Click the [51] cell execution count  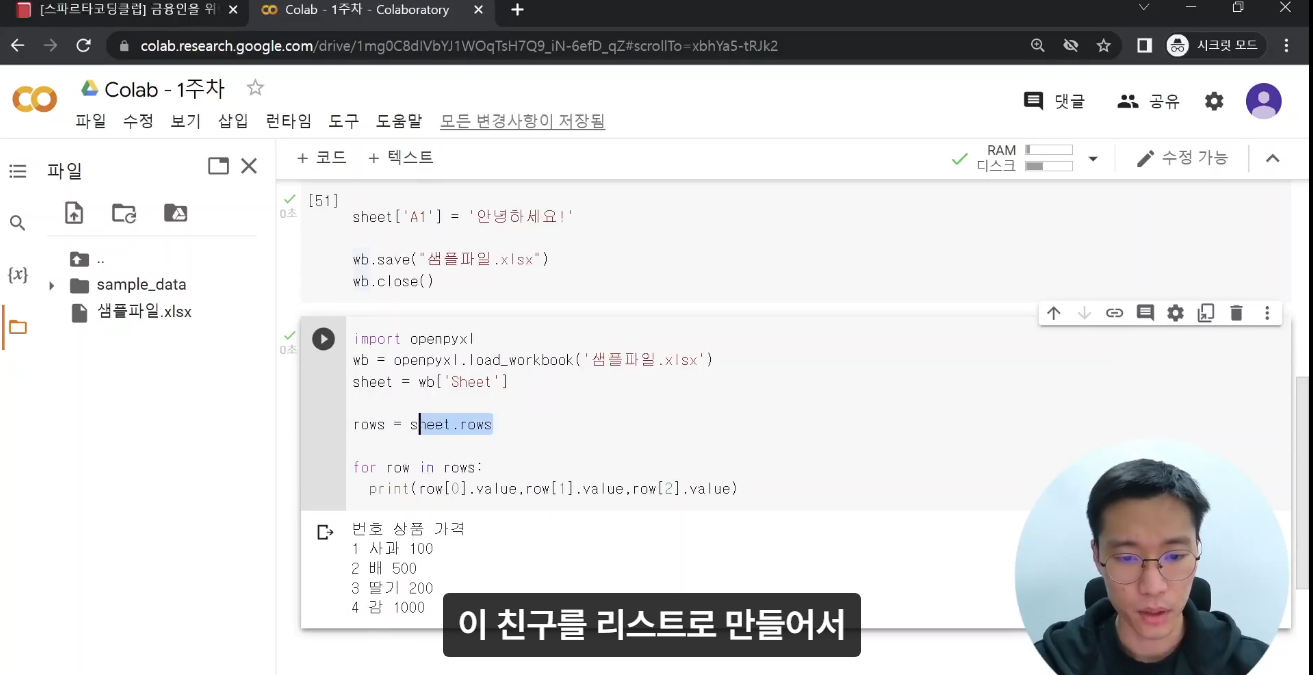(323, 201)
